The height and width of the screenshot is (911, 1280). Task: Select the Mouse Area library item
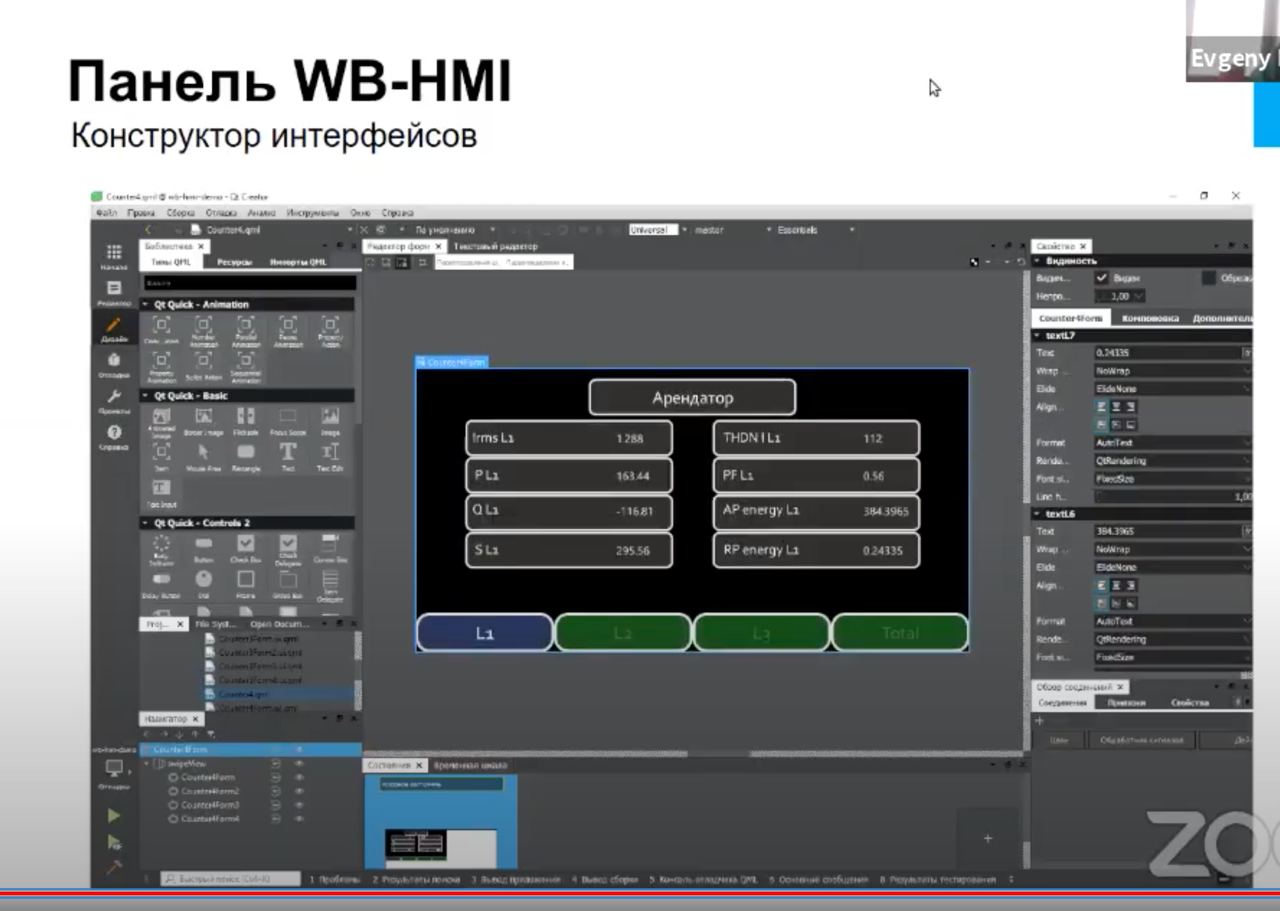pos(203,457)
